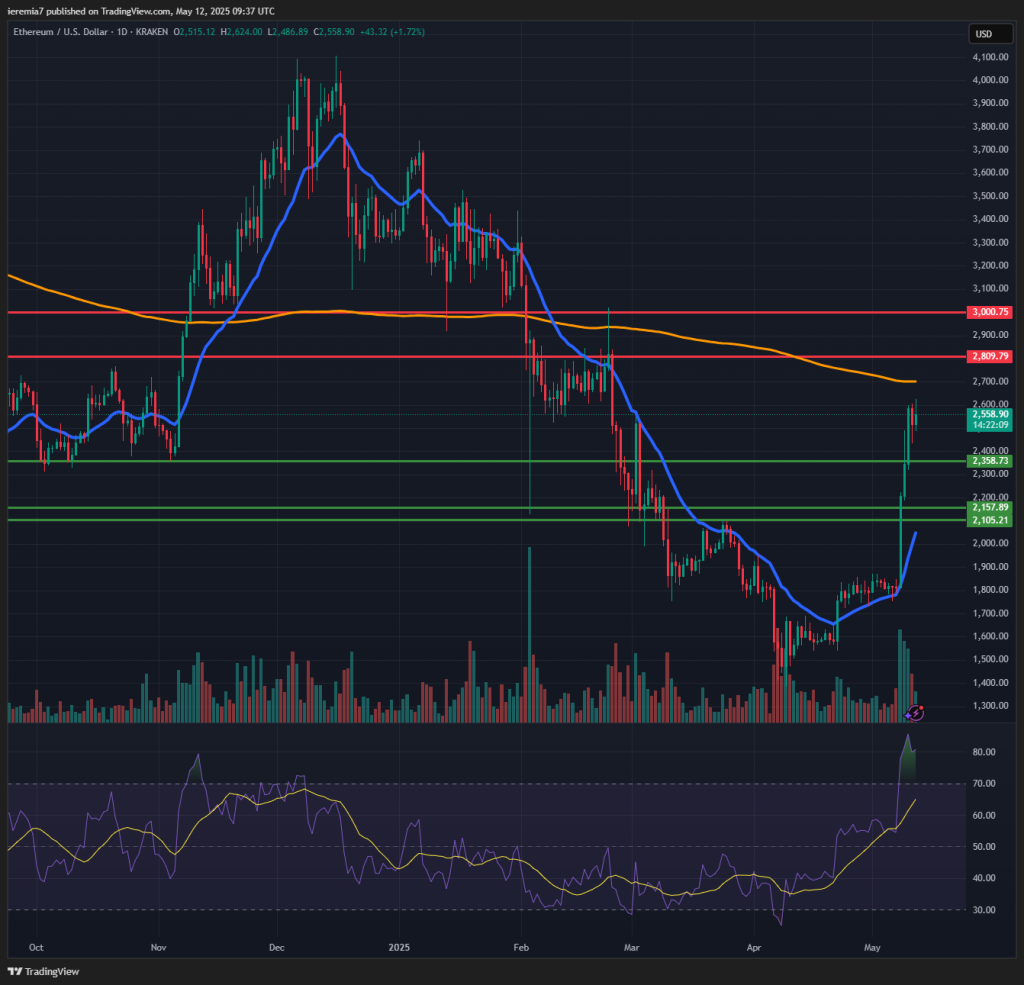Viewport: 1024px width, 985px height.
Task: Click the 3,500.00 price axis label
Action: 990,196
